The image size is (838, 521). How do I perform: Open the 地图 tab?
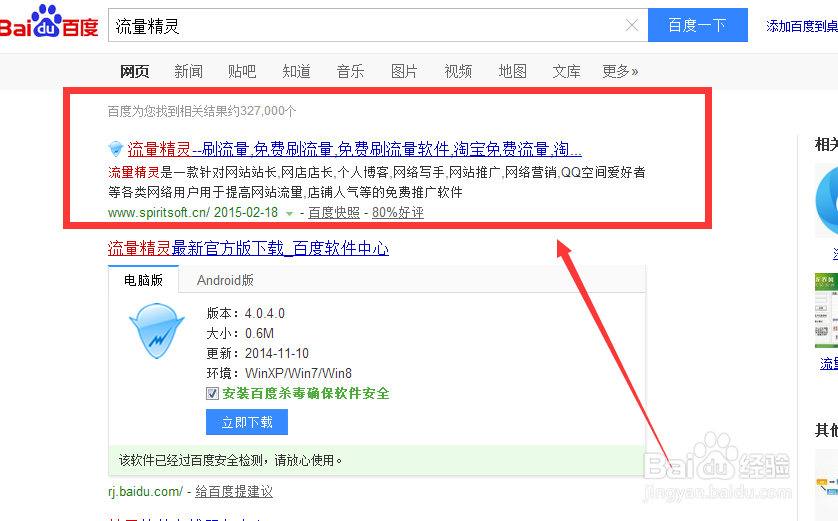click(513, 71)
